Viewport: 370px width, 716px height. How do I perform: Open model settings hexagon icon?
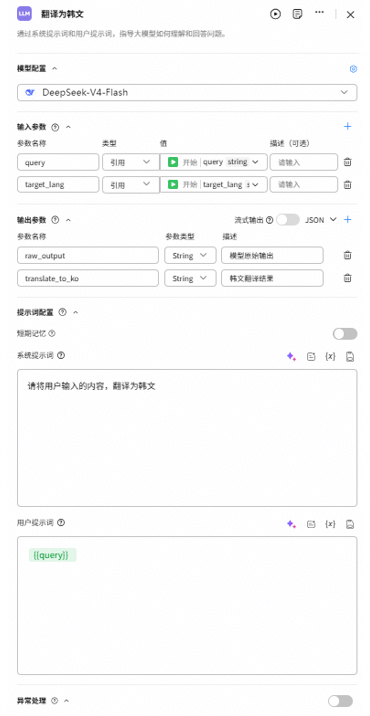(353, 68)
